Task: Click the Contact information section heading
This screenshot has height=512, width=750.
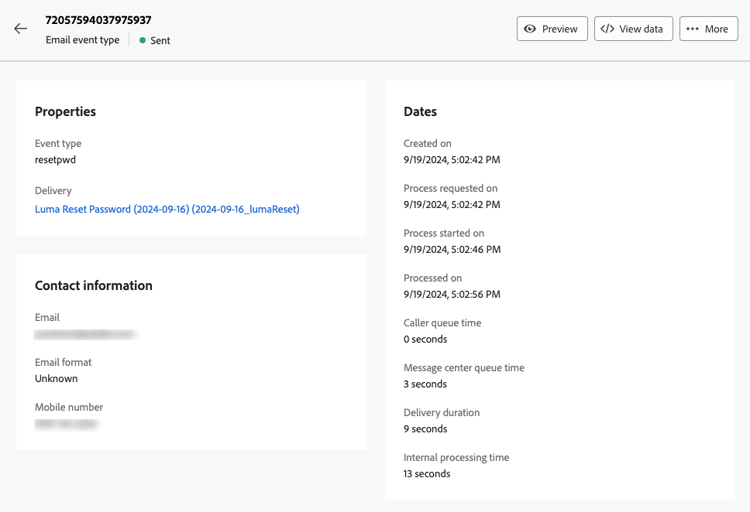Action: click(x=94, y=285)
